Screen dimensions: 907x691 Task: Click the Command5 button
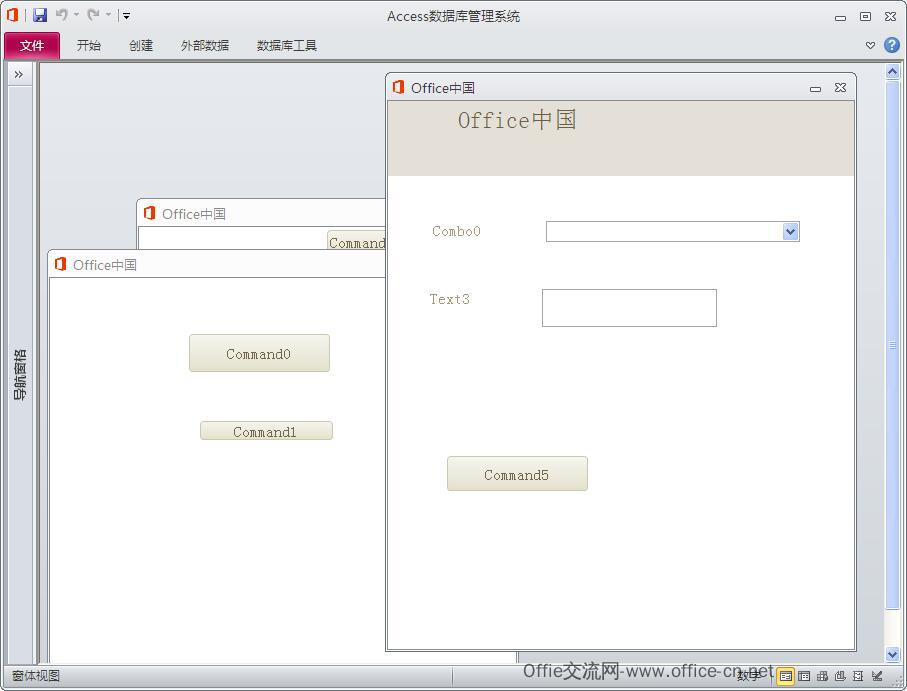[x=517, y=474]
